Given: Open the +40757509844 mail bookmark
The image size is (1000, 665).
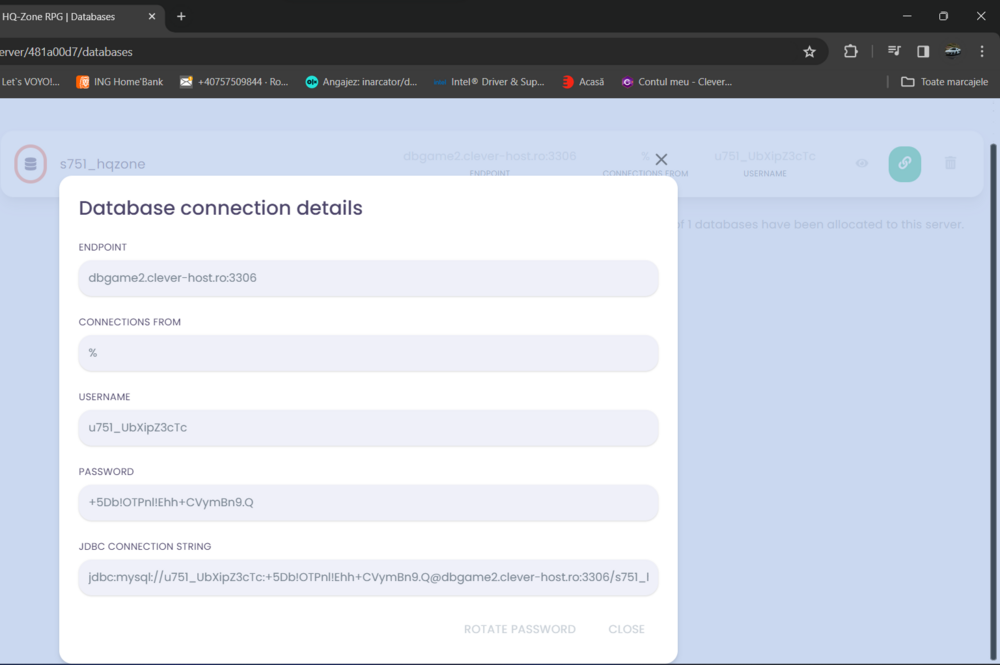Looking at the screenshot, I should (234, 82).
